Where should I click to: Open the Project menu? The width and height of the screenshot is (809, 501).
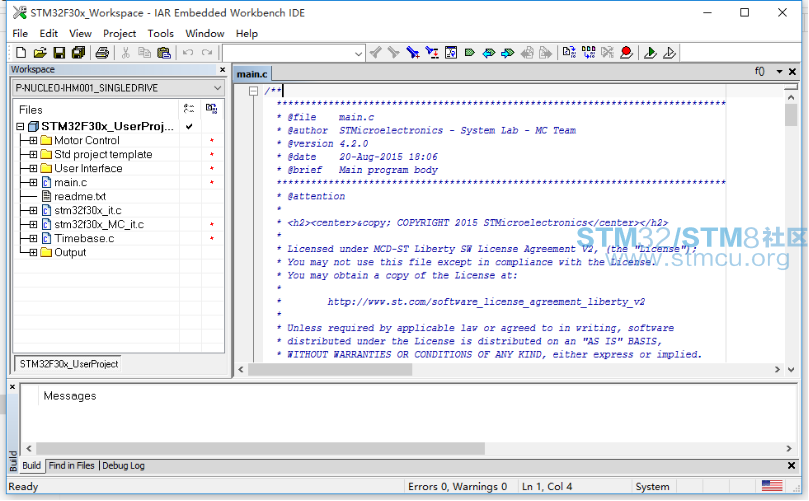pyautogui.click(x=119, y=33)
